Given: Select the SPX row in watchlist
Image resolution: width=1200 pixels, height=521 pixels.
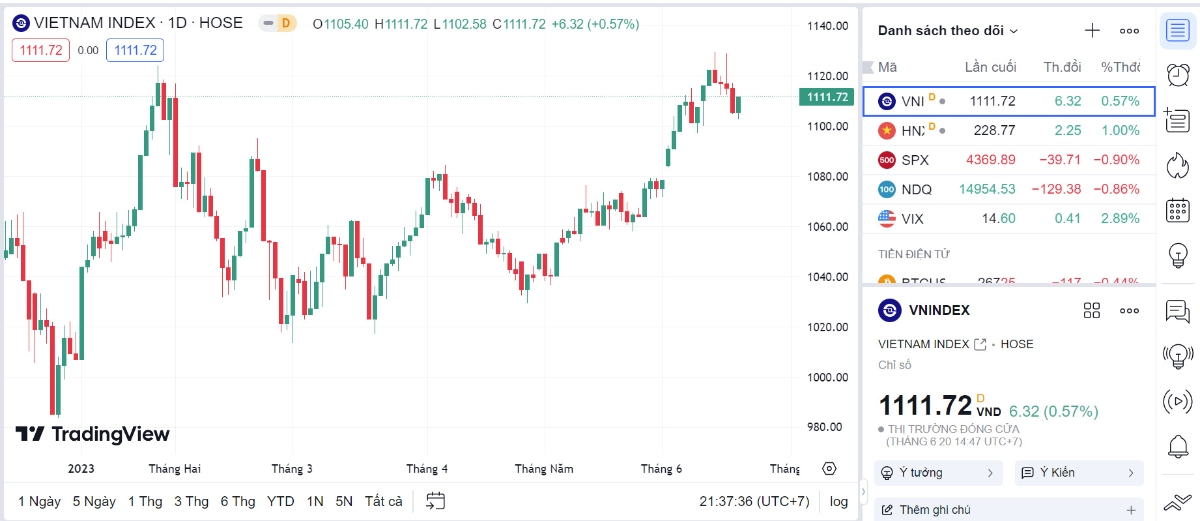Looking at the screenshot, I should [1009, 159].
